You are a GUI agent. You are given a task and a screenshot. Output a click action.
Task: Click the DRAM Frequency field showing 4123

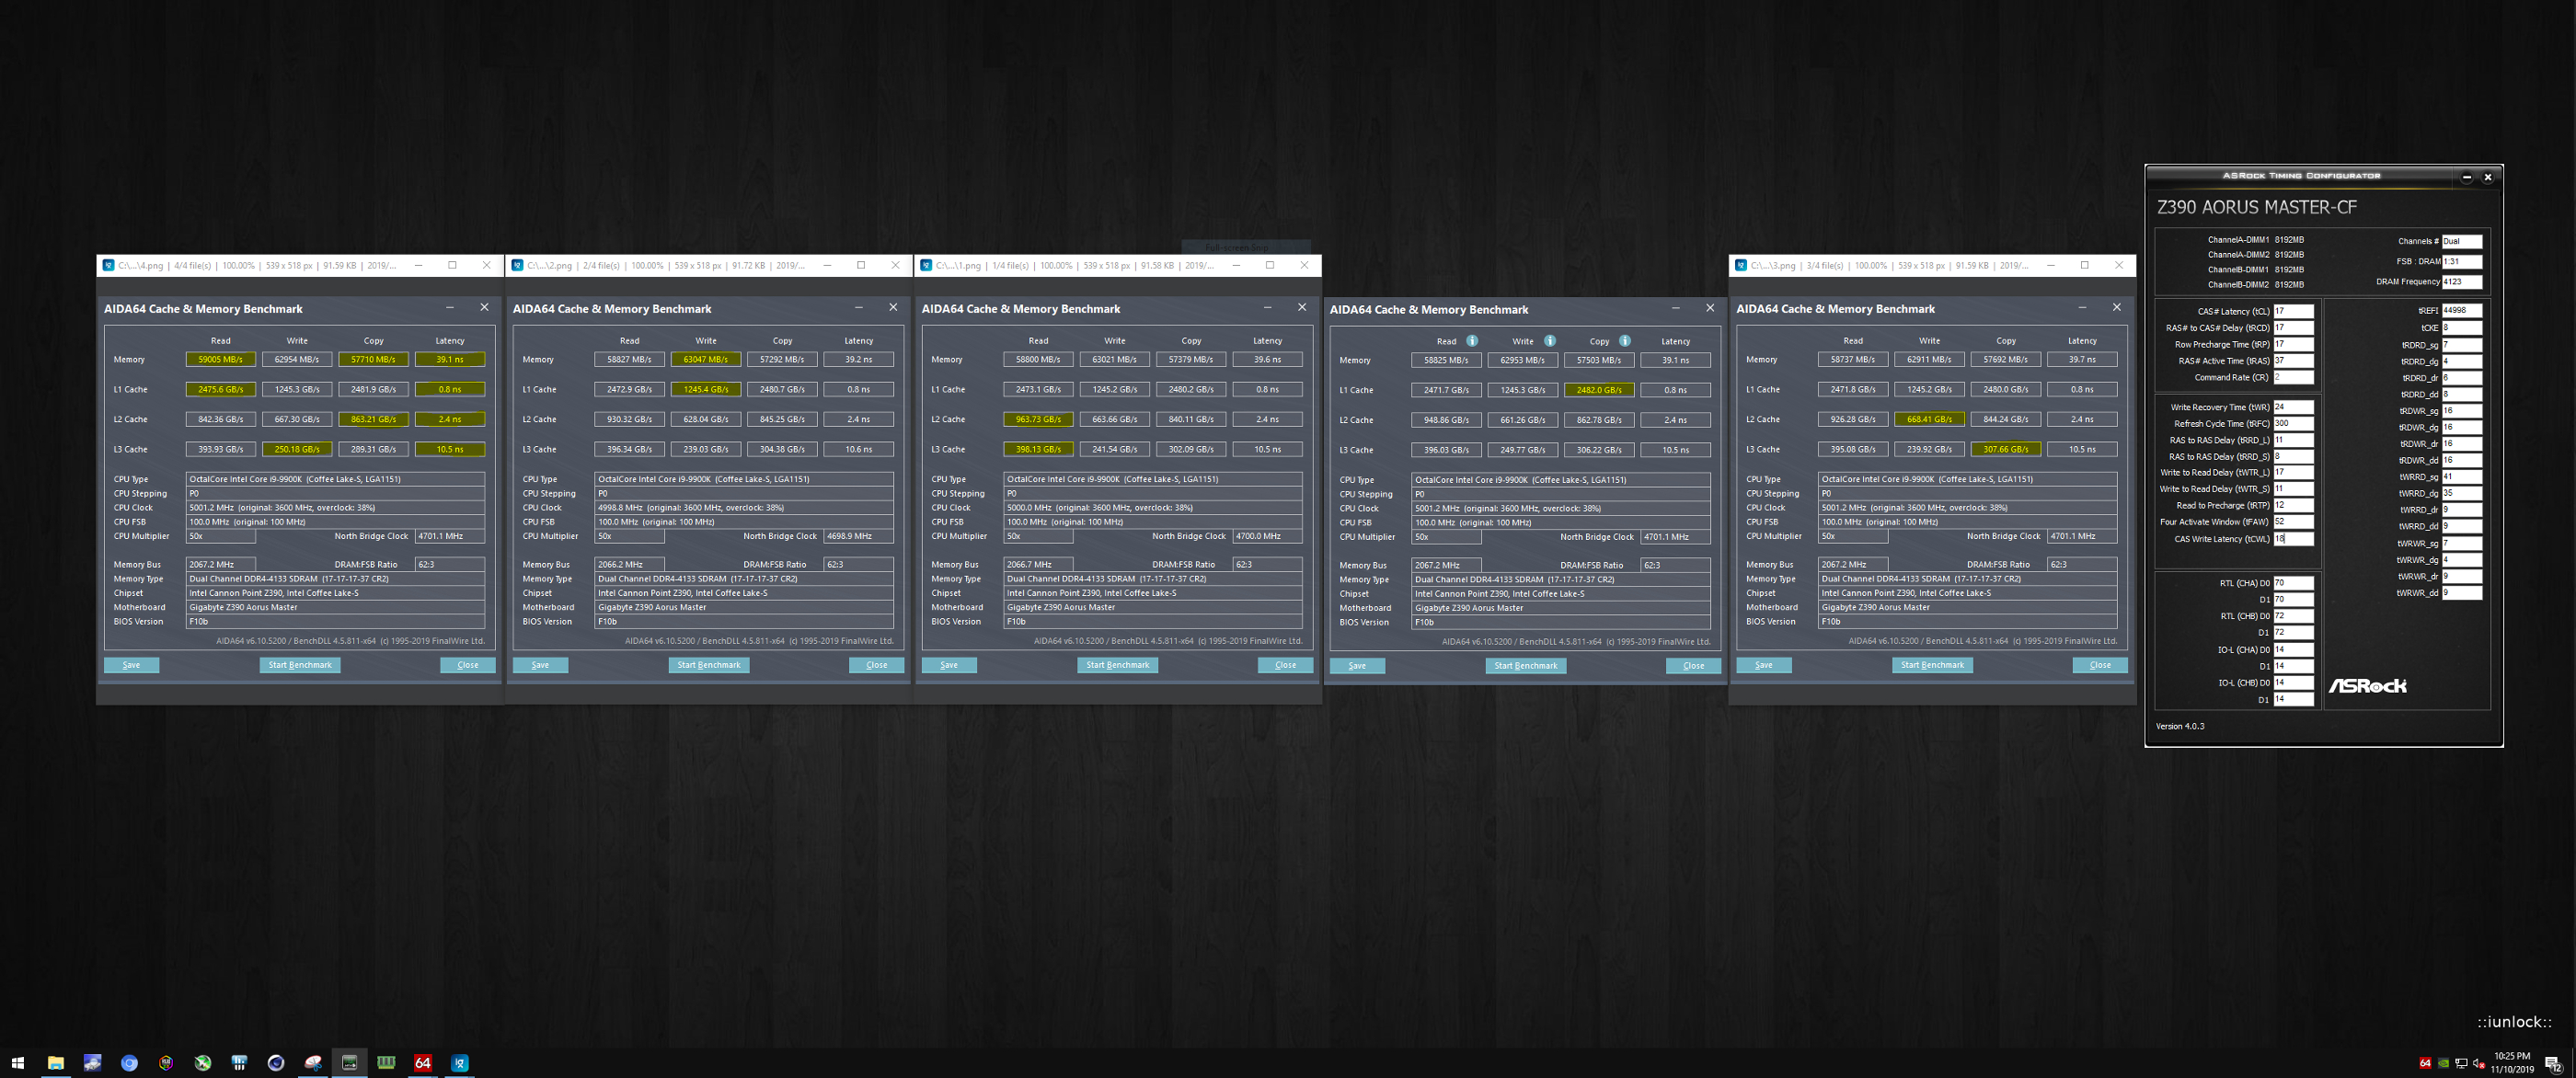[x=2461, y=282]
